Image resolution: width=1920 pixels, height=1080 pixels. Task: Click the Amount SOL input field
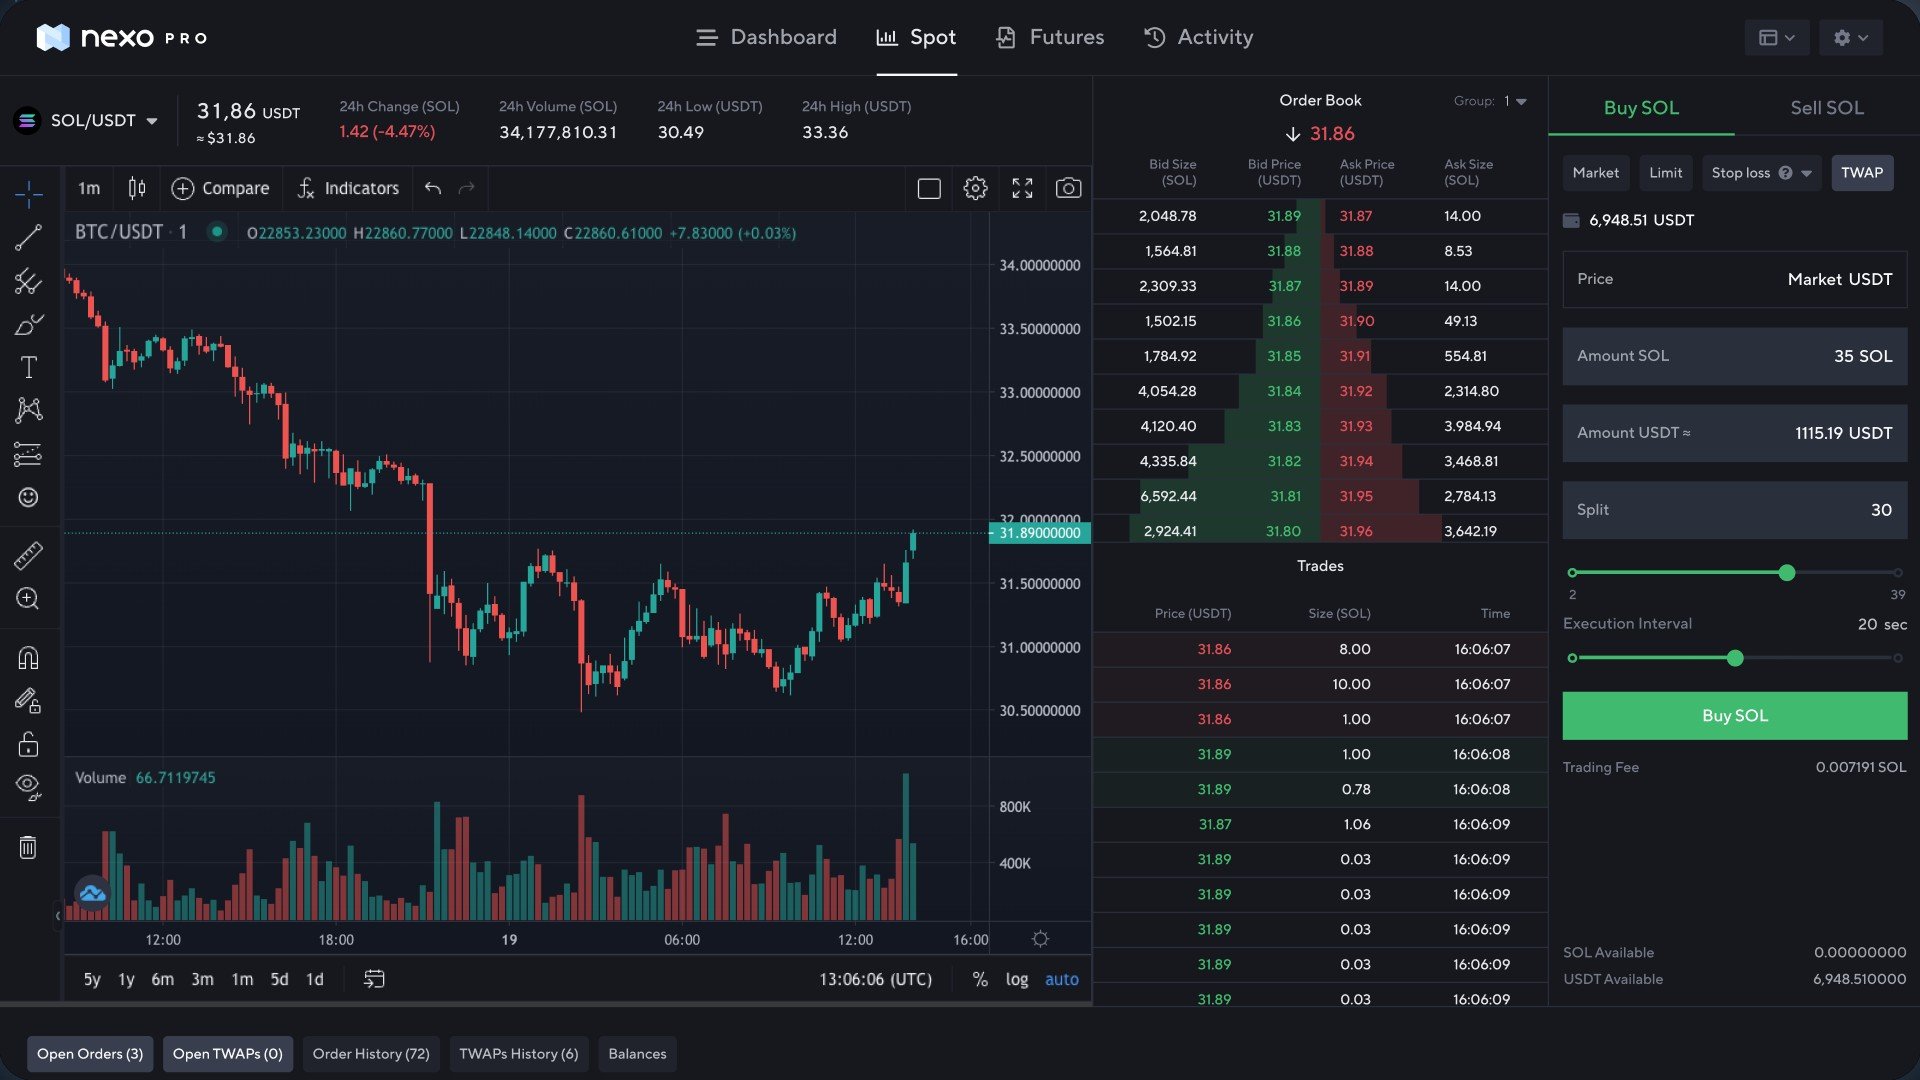coord(1735,356)
